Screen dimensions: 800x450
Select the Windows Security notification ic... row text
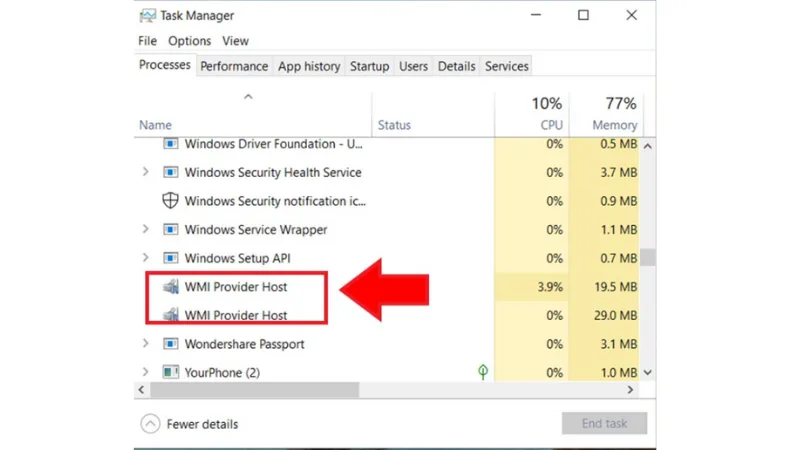point(275,201)
